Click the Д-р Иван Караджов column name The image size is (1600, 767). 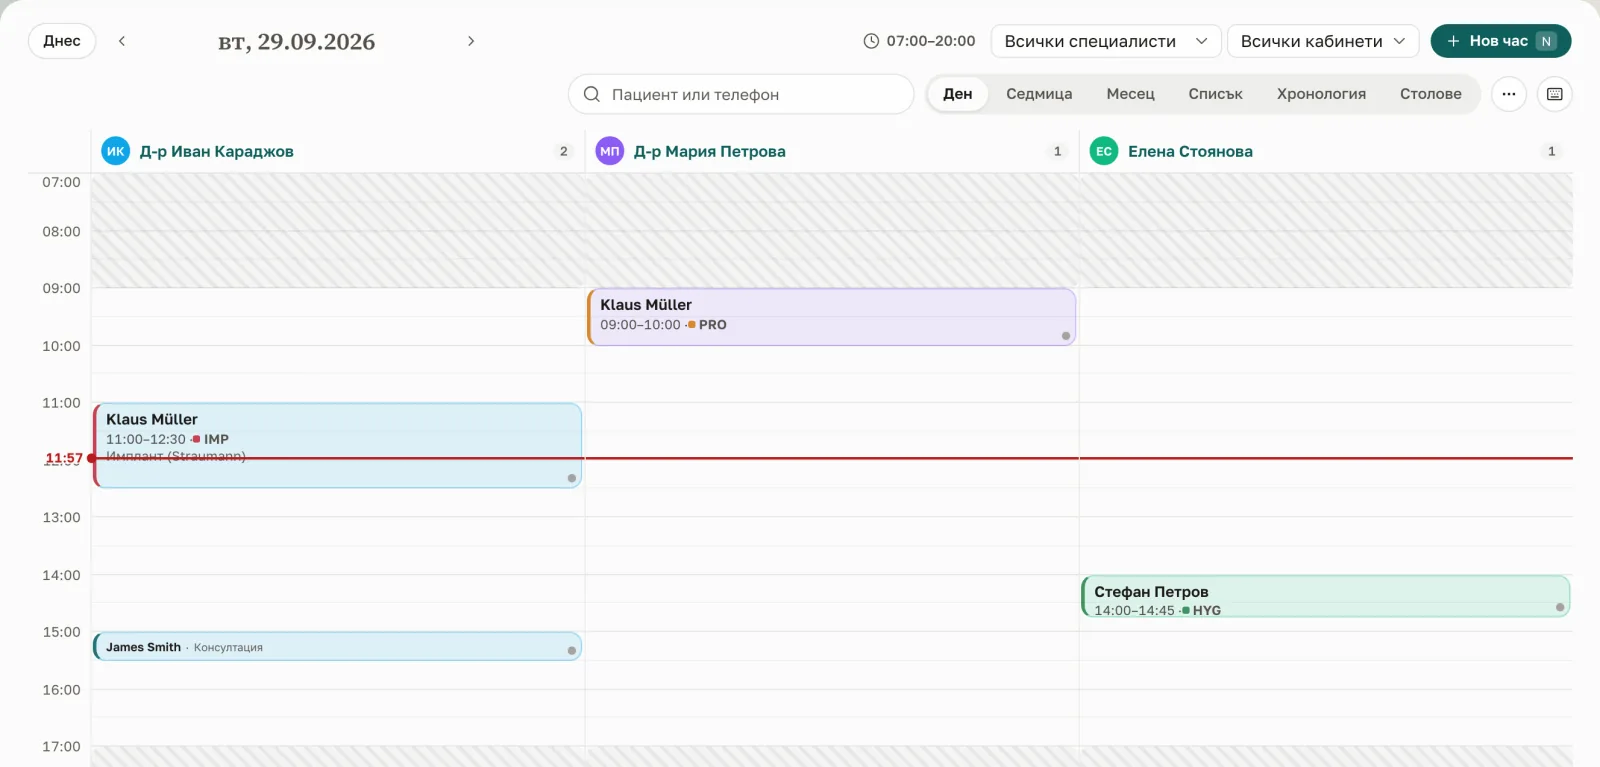[217, 152]
